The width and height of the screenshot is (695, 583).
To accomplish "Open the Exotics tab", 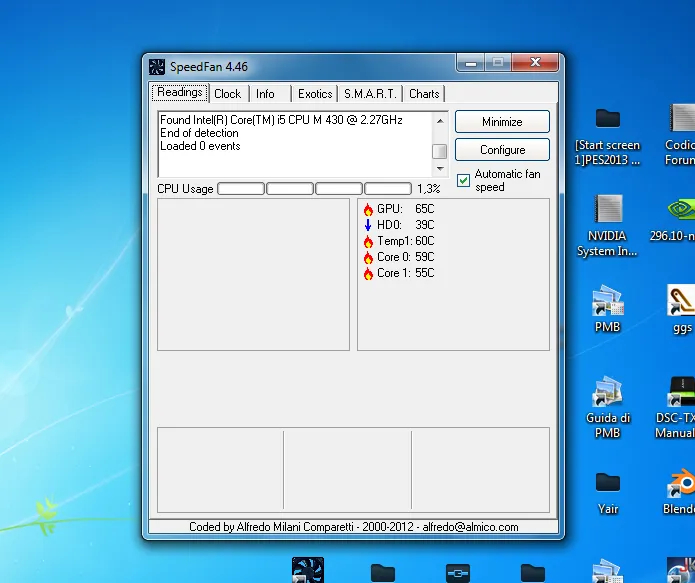I will pos(315,94).
